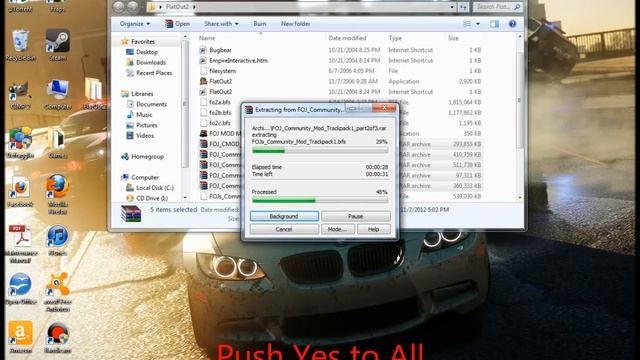Click the arrow after FlatOut2 in address bar
This screenshot has height=360, width=640.
(x=194, y=7)
